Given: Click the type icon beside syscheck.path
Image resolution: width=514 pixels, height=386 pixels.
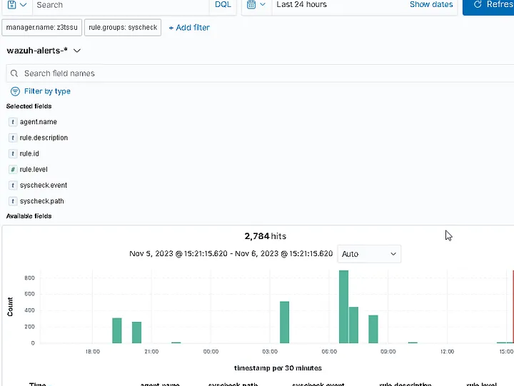Looking at the screenshot, I should click(13, 201).
